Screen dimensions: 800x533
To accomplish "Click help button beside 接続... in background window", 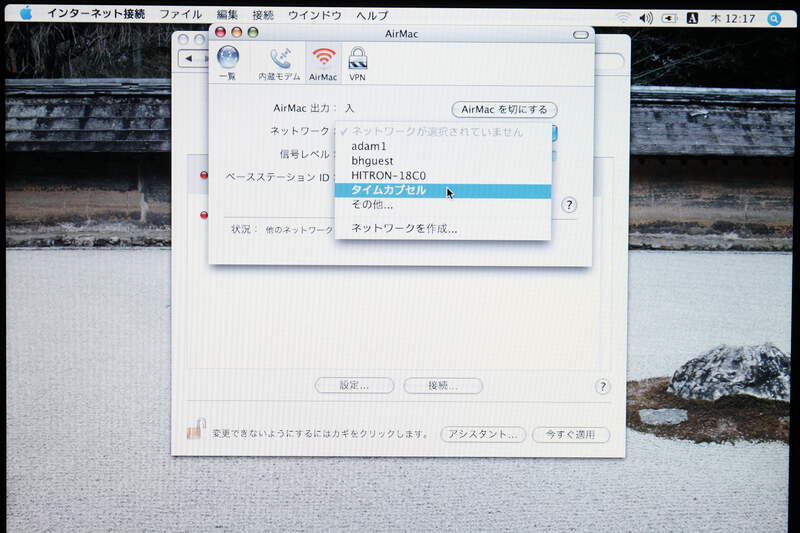I will (x=603, y=387).
